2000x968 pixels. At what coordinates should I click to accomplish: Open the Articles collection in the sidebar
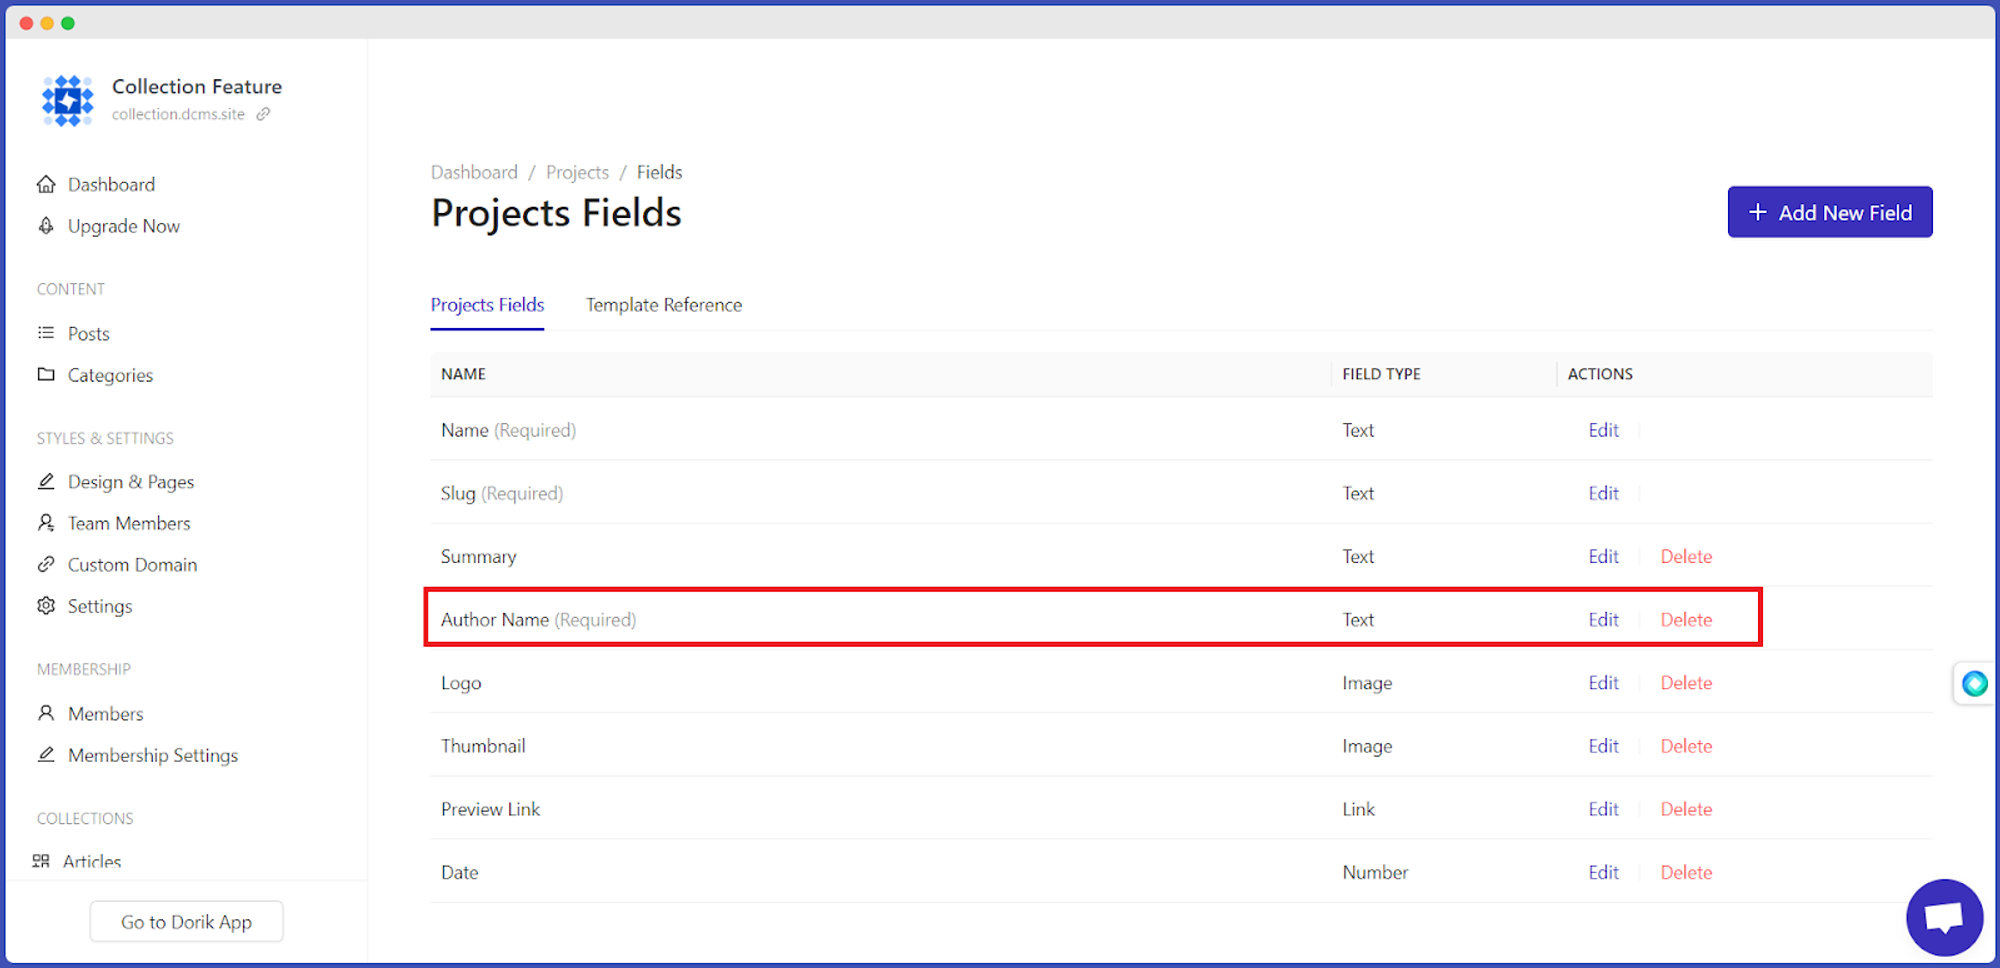pos(92,861)
